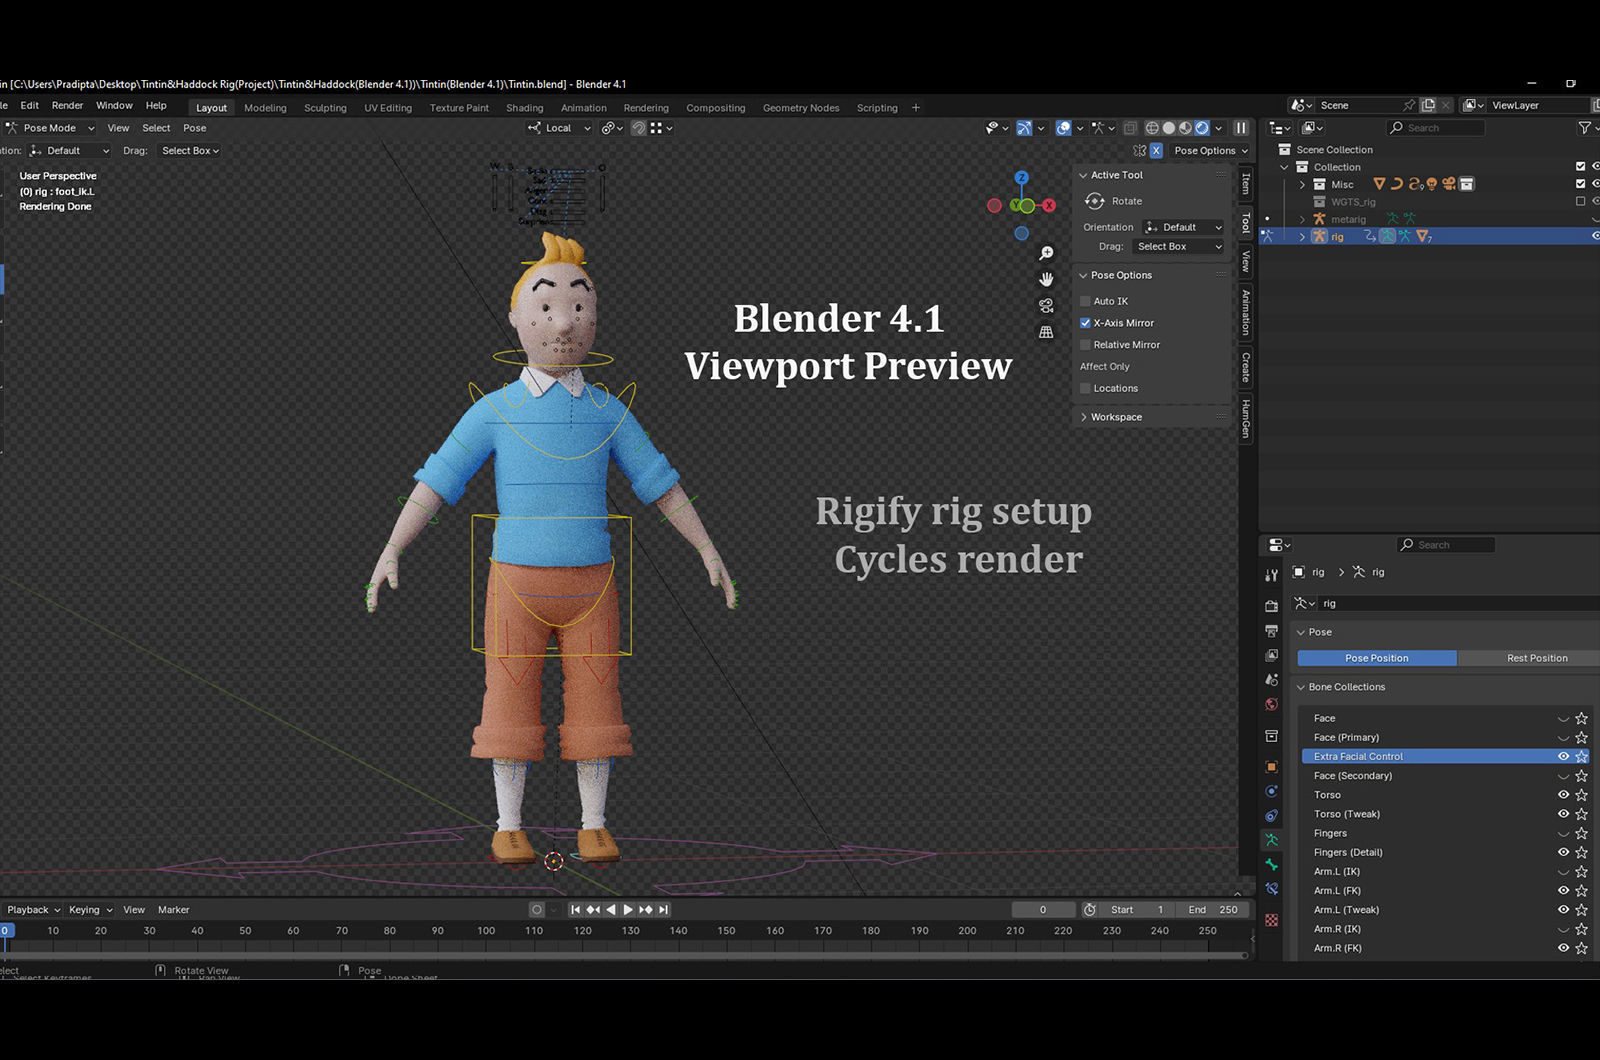Click the hand pan view navigation icon

(x=1046, y=279)
